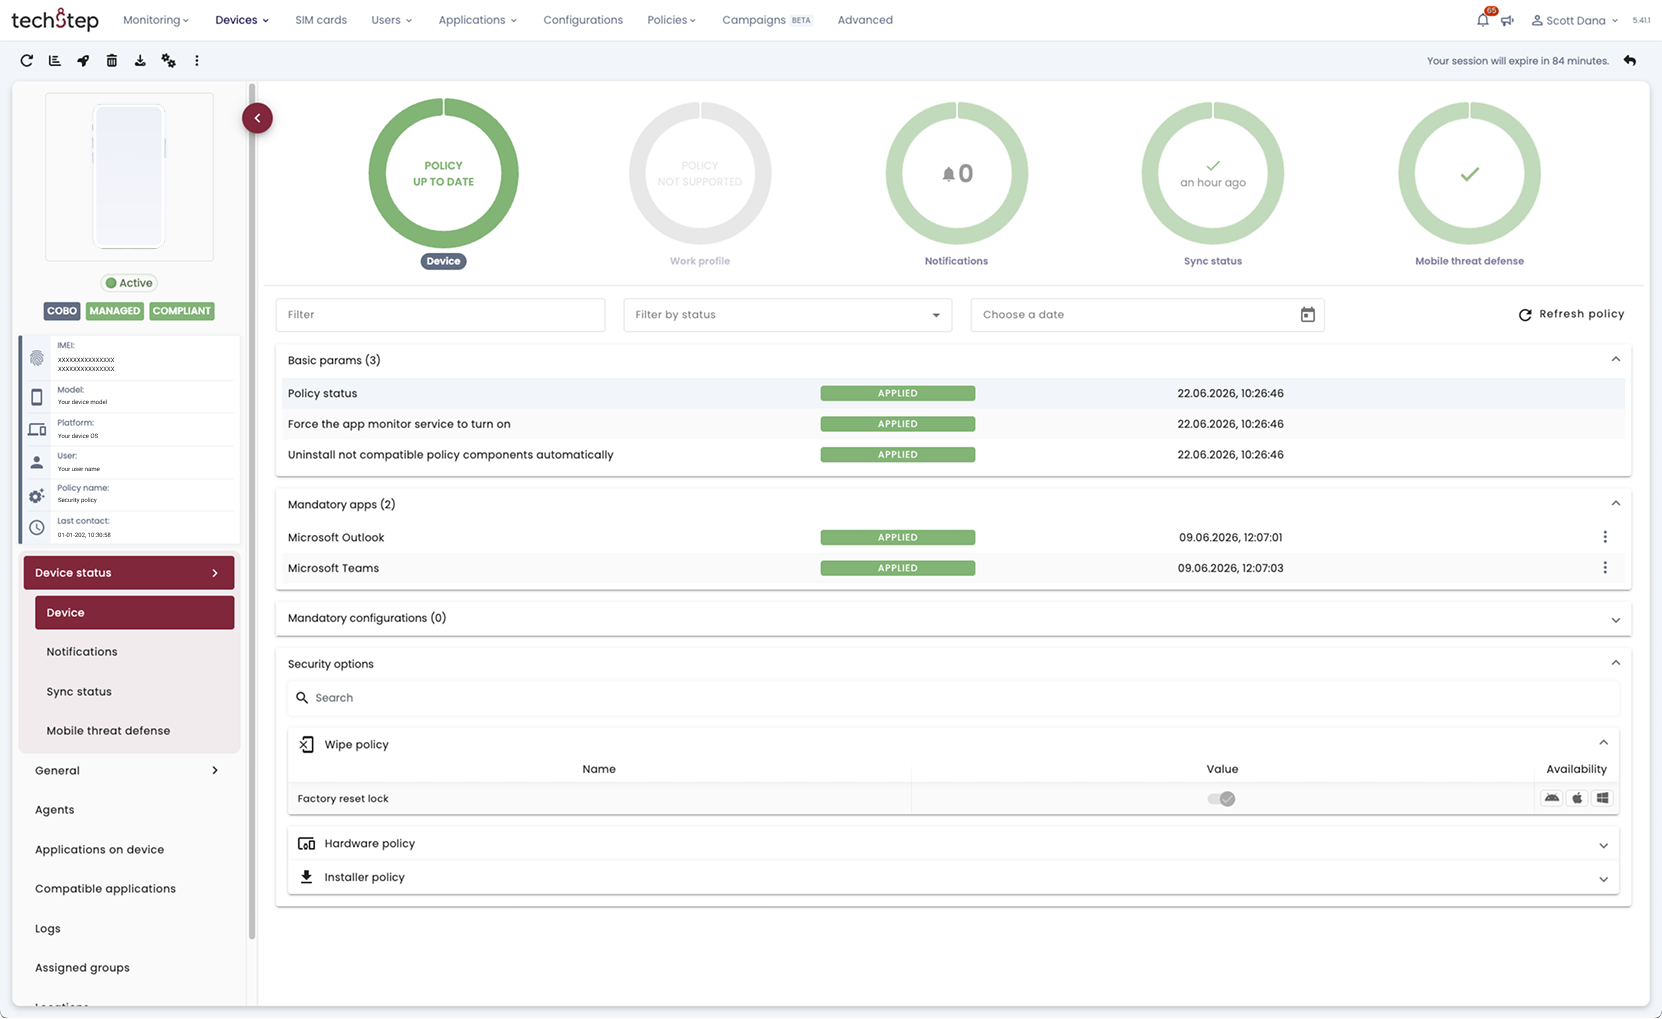
Task: Go to Configurations page
Action: point(583,20)
